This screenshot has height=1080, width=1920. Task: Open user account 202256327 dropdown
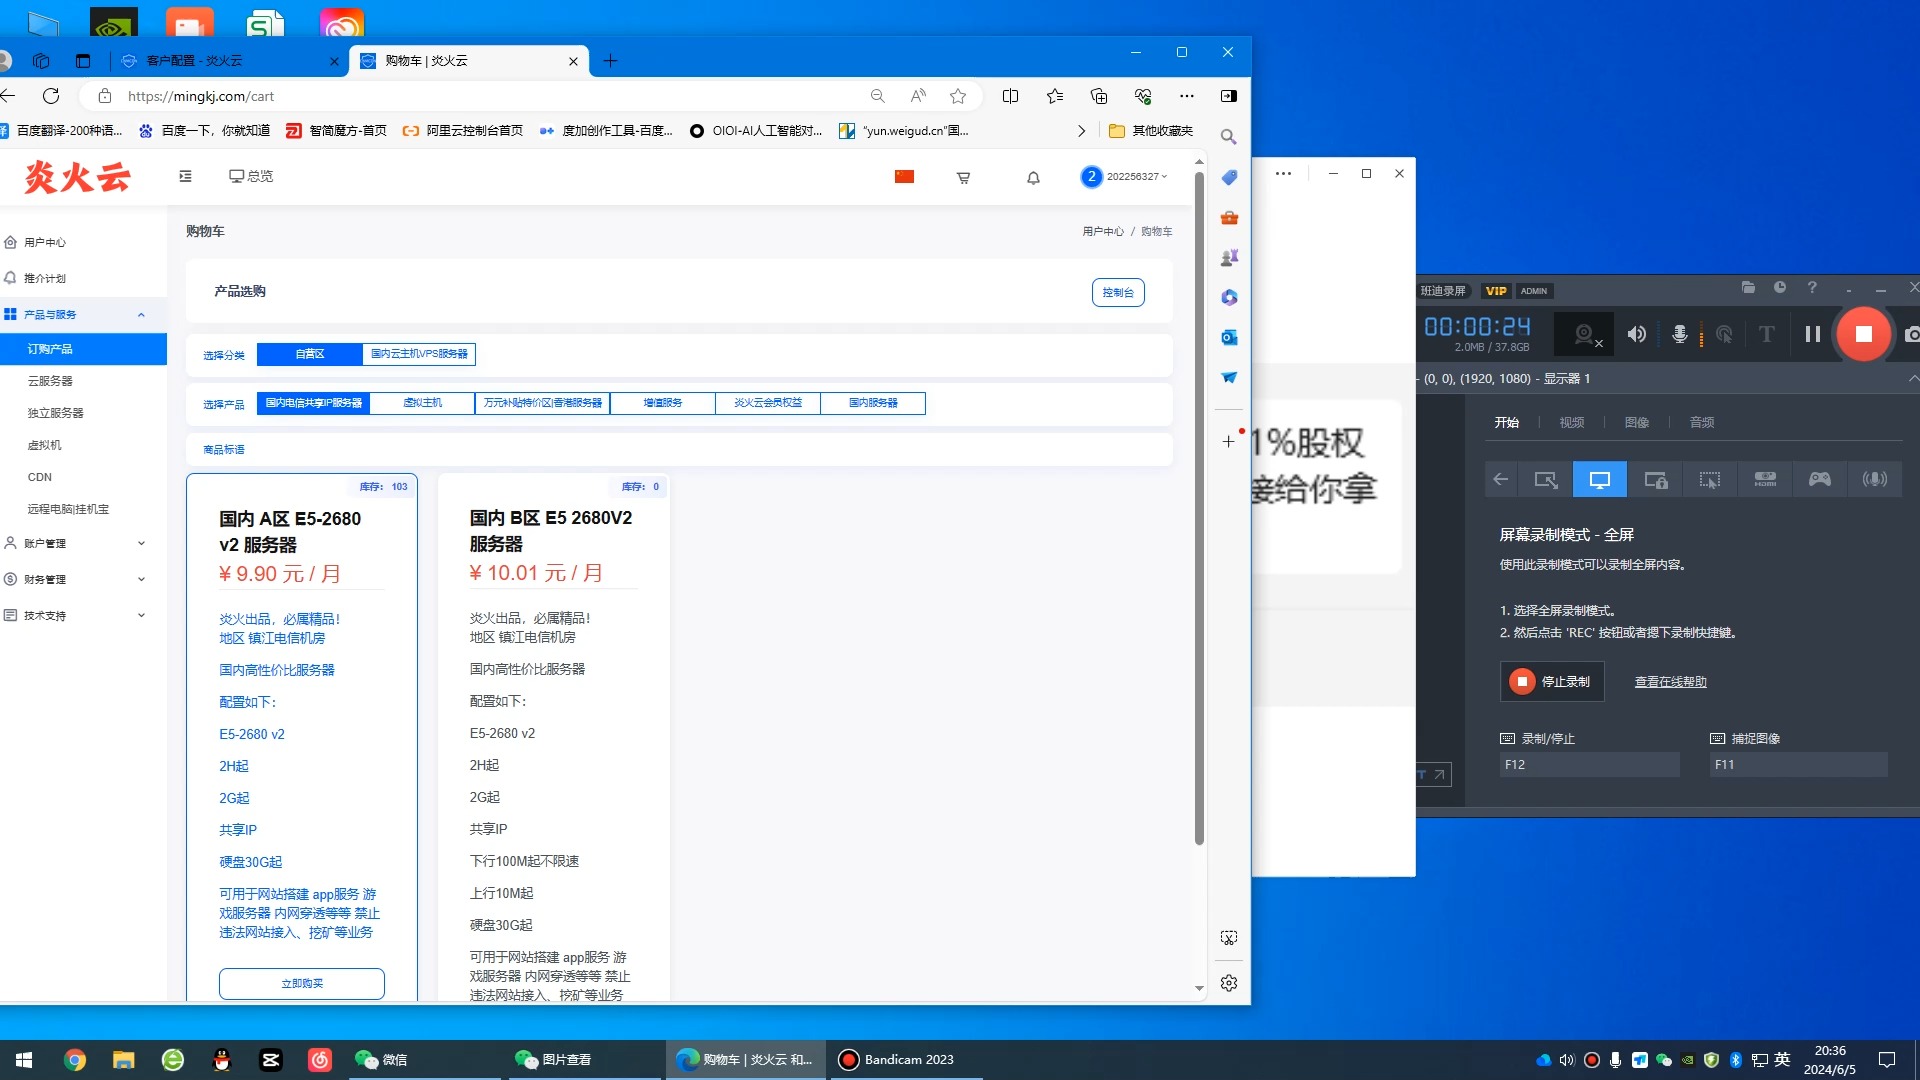1125,177
